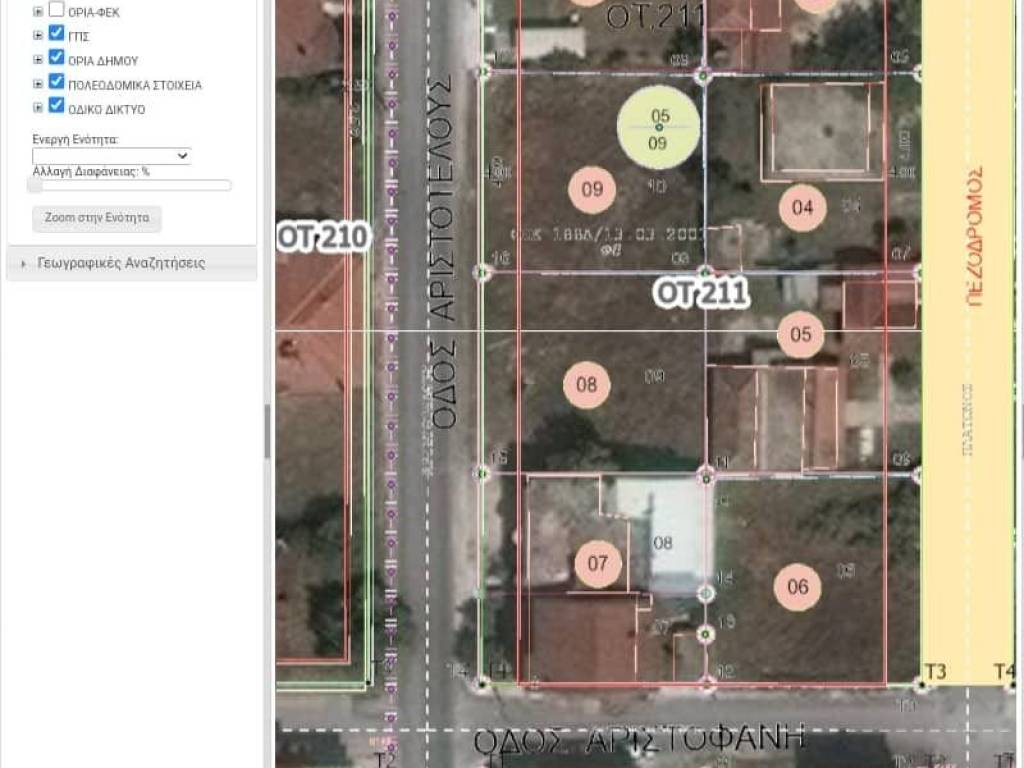
Task: Enable the ΟΡΙΑ-ΦΕΚ layer checkbox
Action: pos(57,10)
